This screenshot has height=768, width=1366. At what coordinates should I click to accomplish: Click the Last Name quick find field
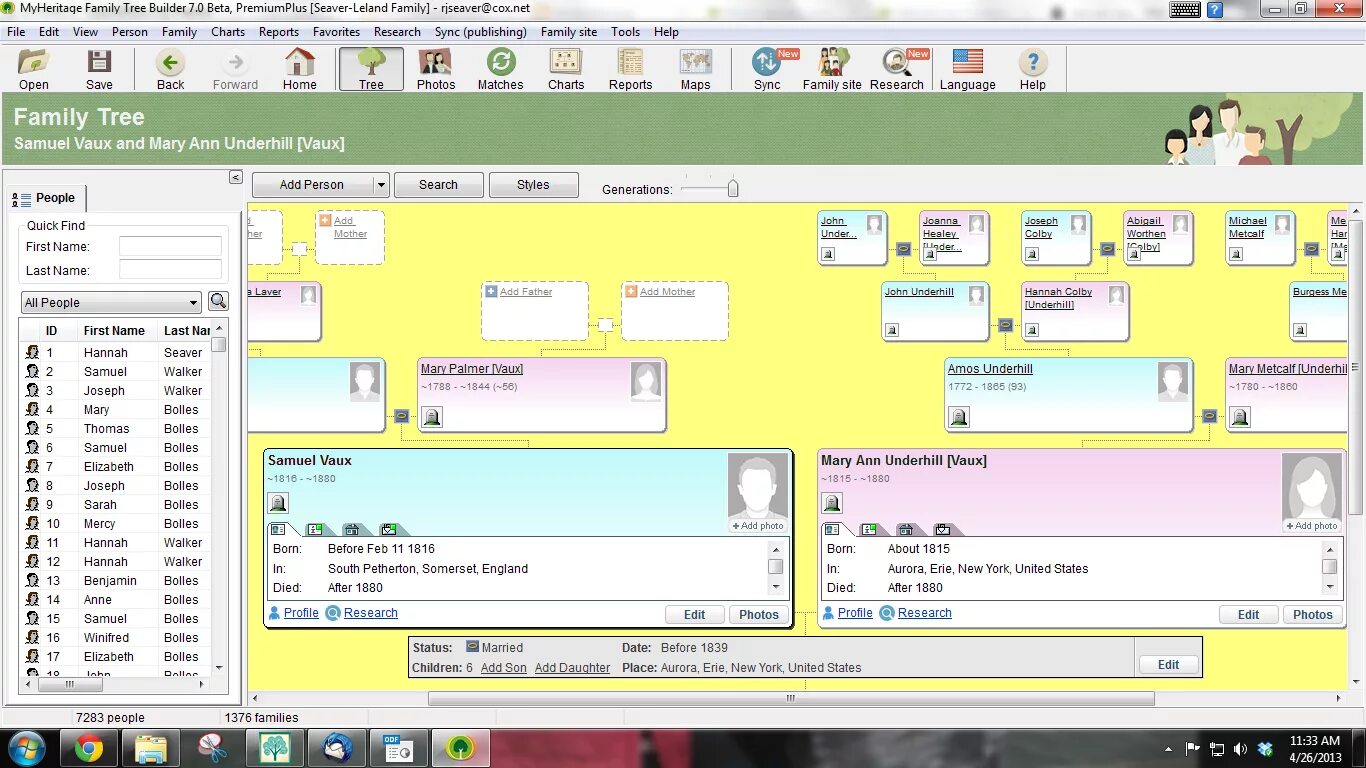[x=170, y=270]
